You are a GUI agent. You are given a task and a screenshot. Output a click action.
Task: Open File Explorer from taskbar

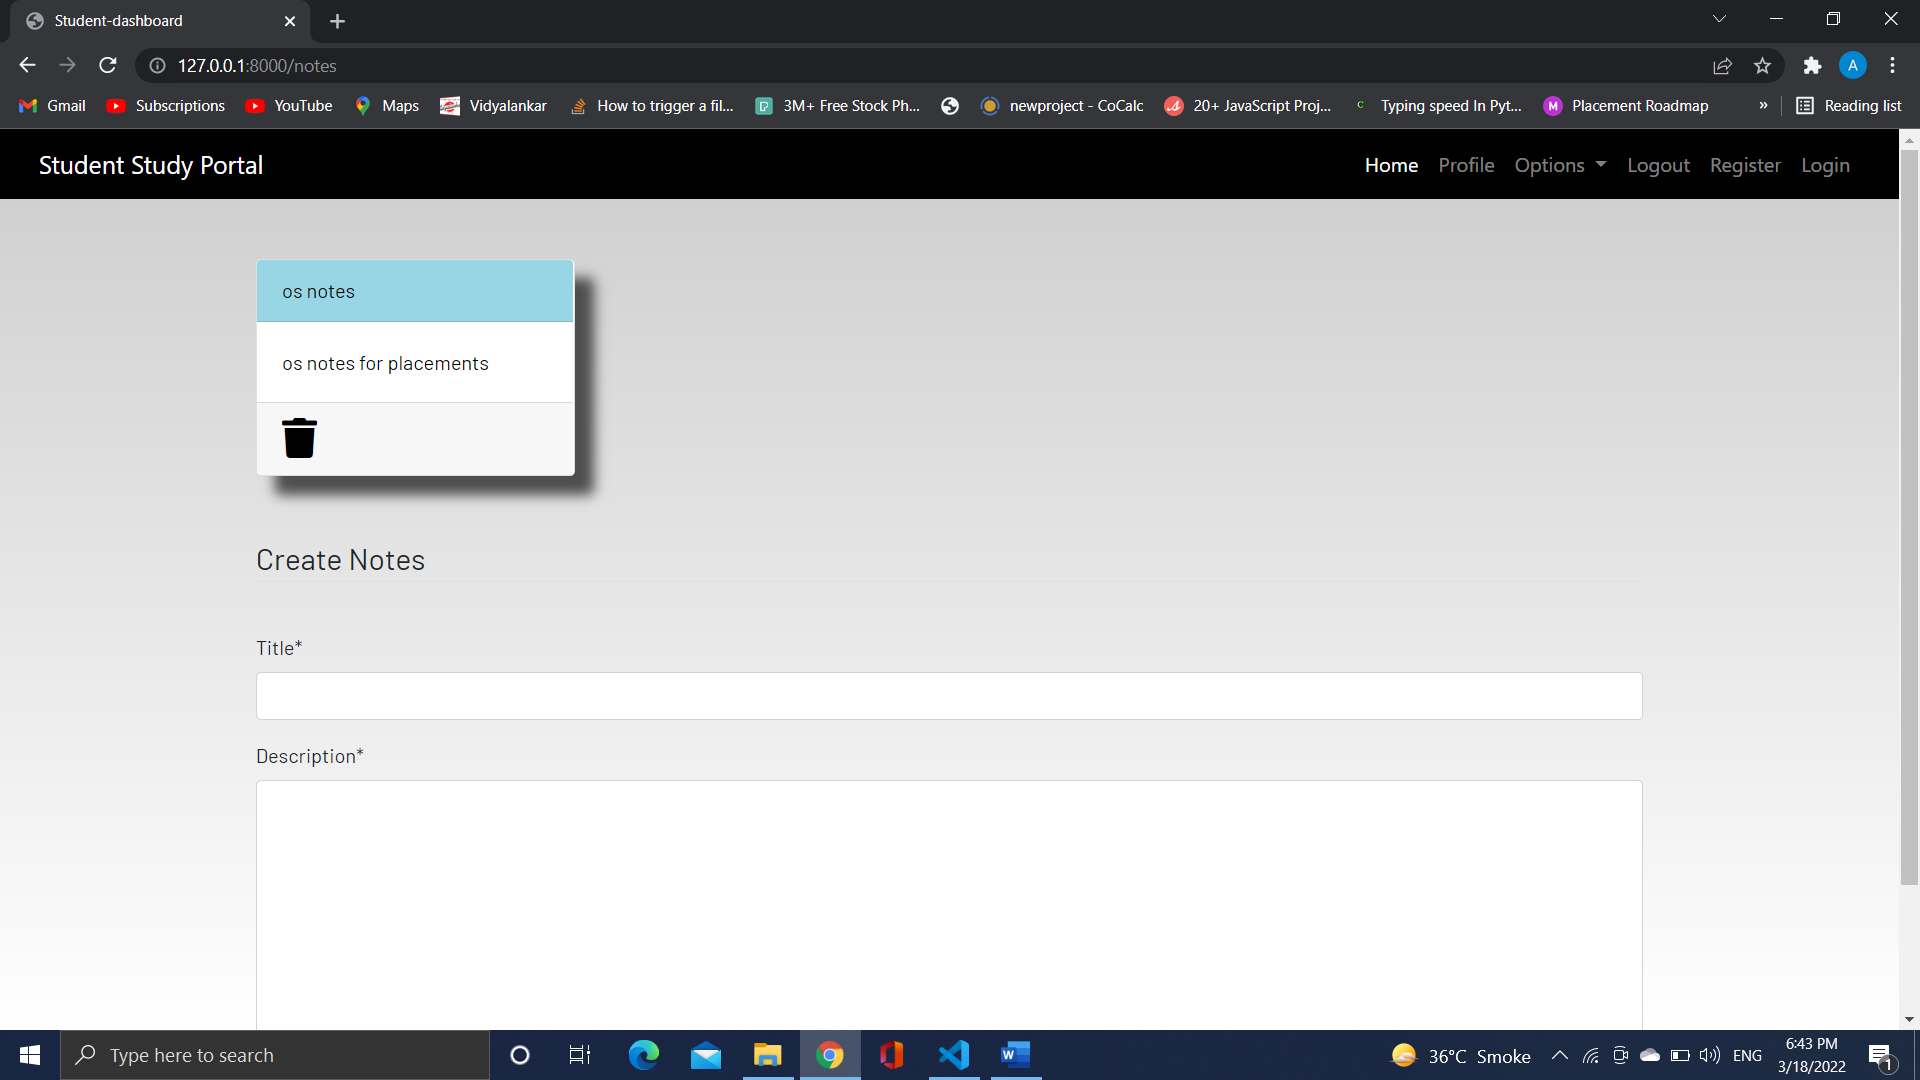[768, 1055]
